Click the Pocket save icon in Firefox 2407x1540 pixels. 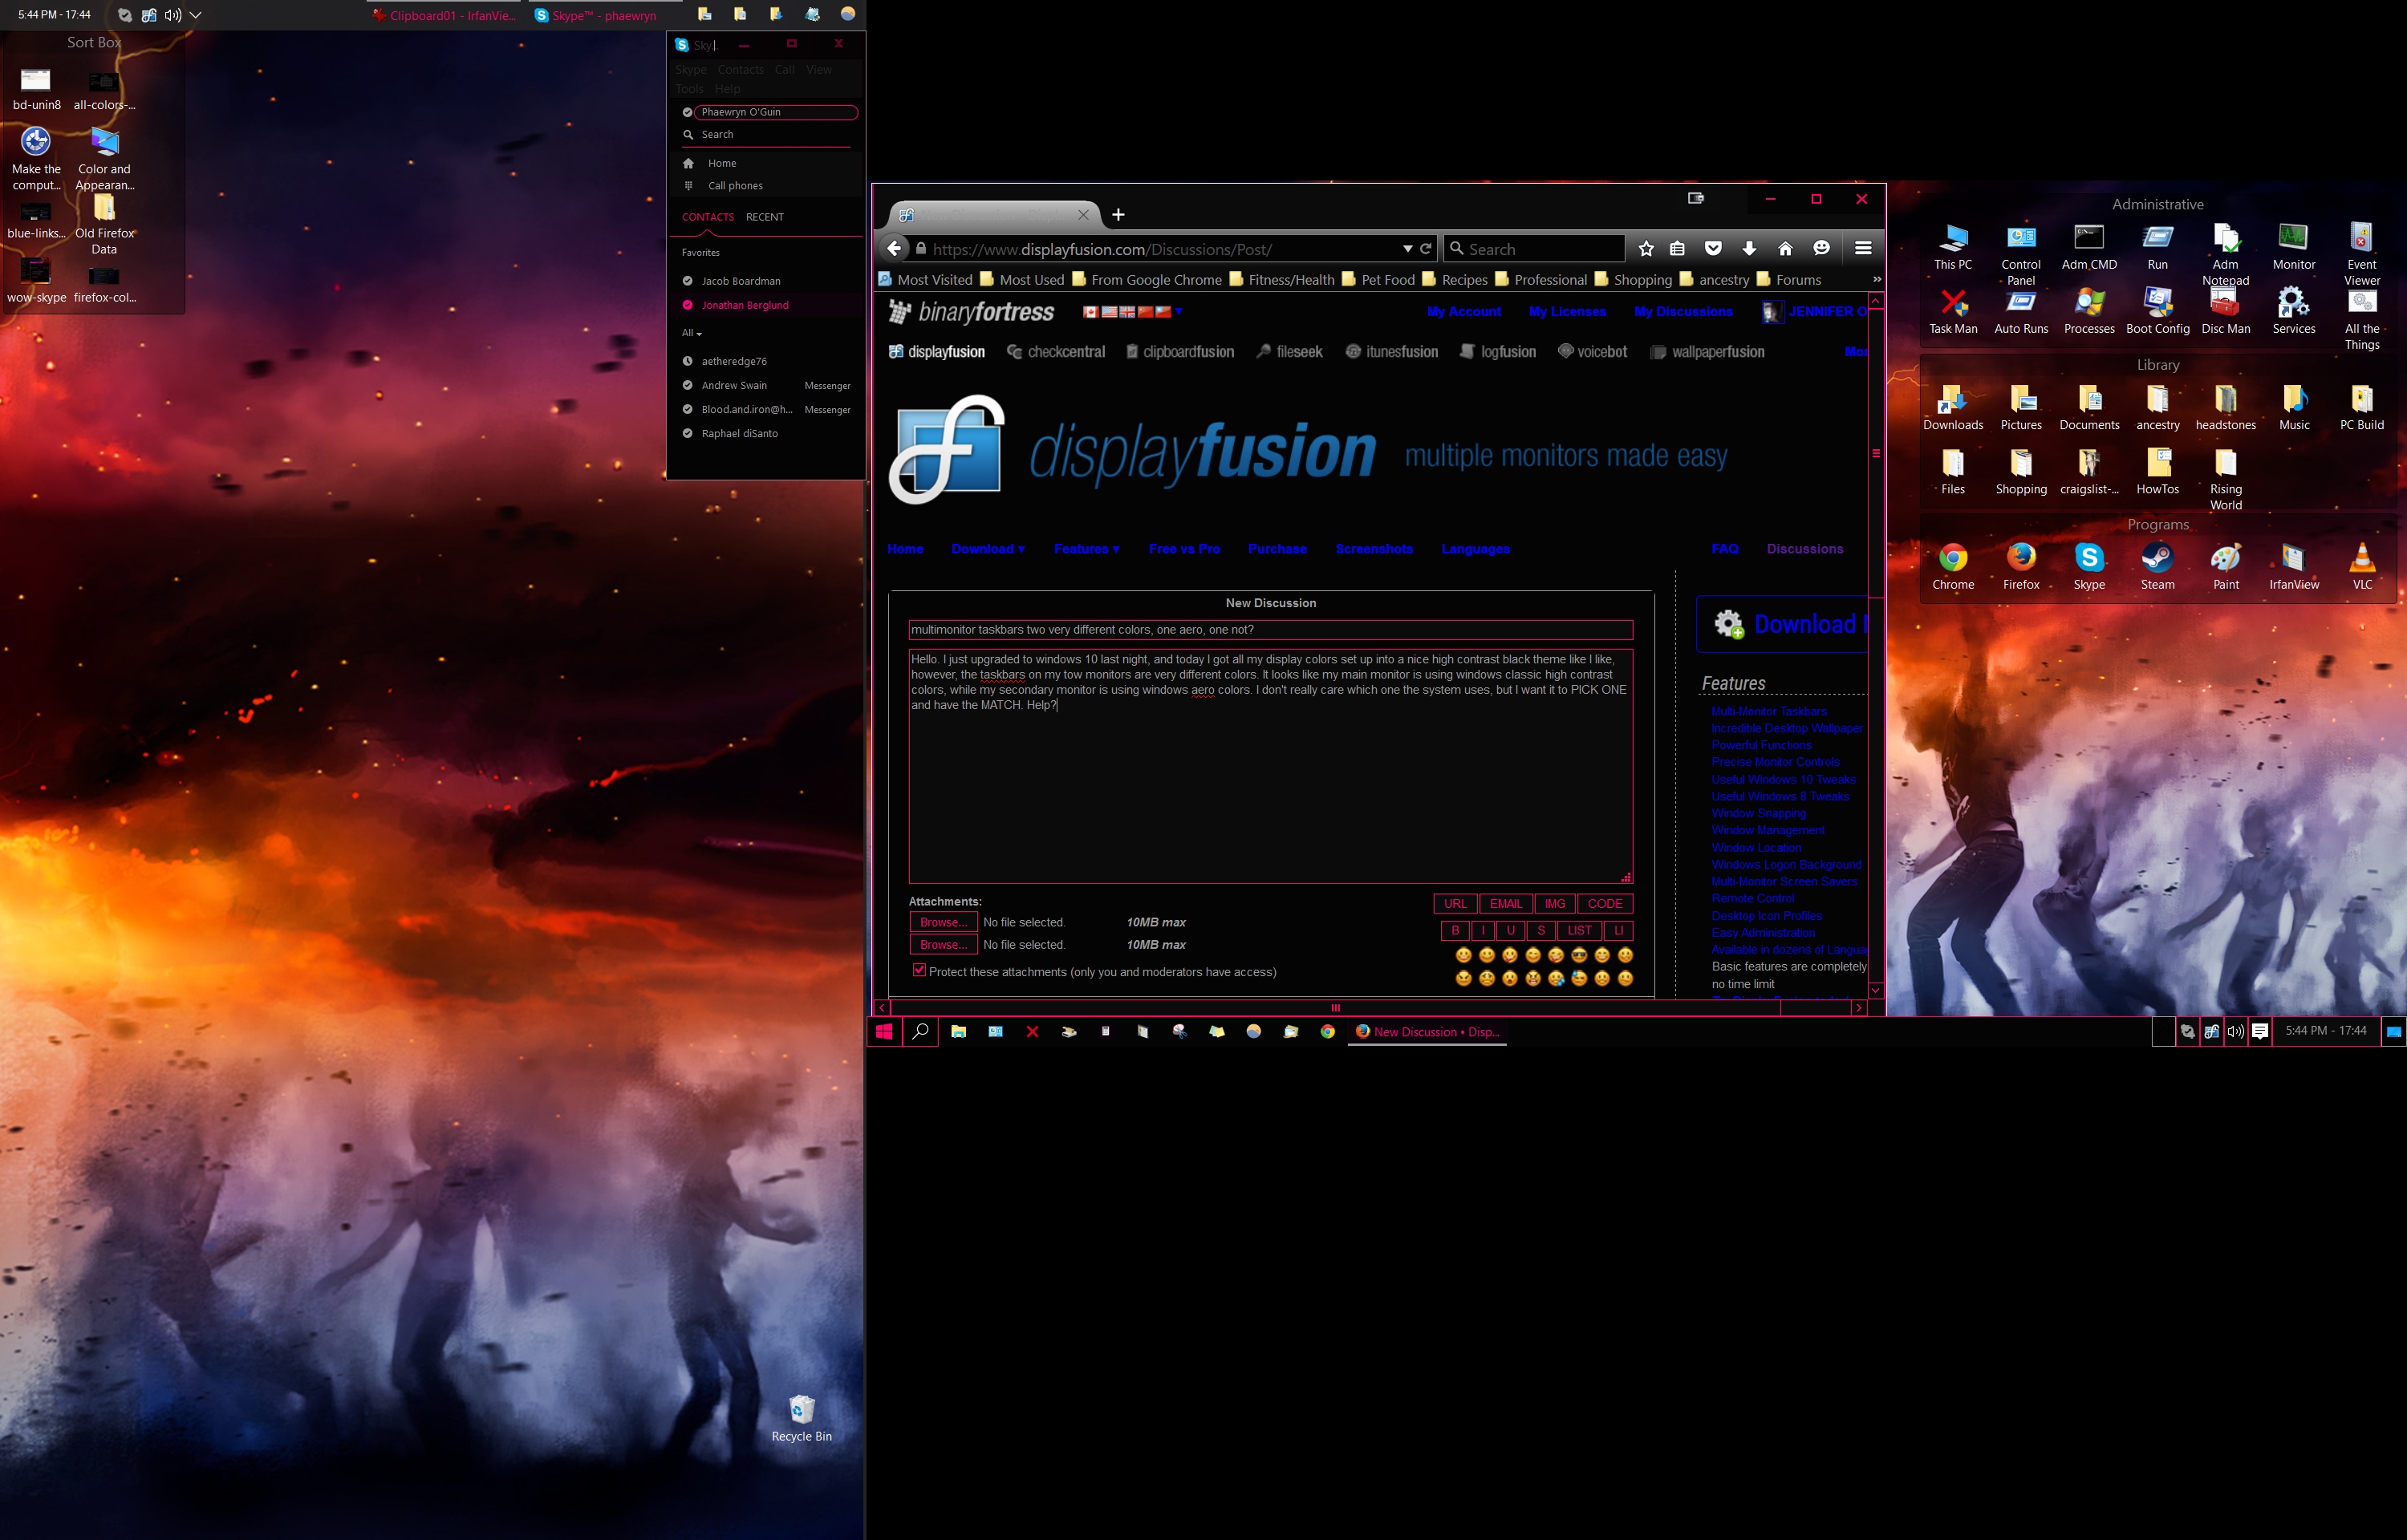[x=1713, y=249]
